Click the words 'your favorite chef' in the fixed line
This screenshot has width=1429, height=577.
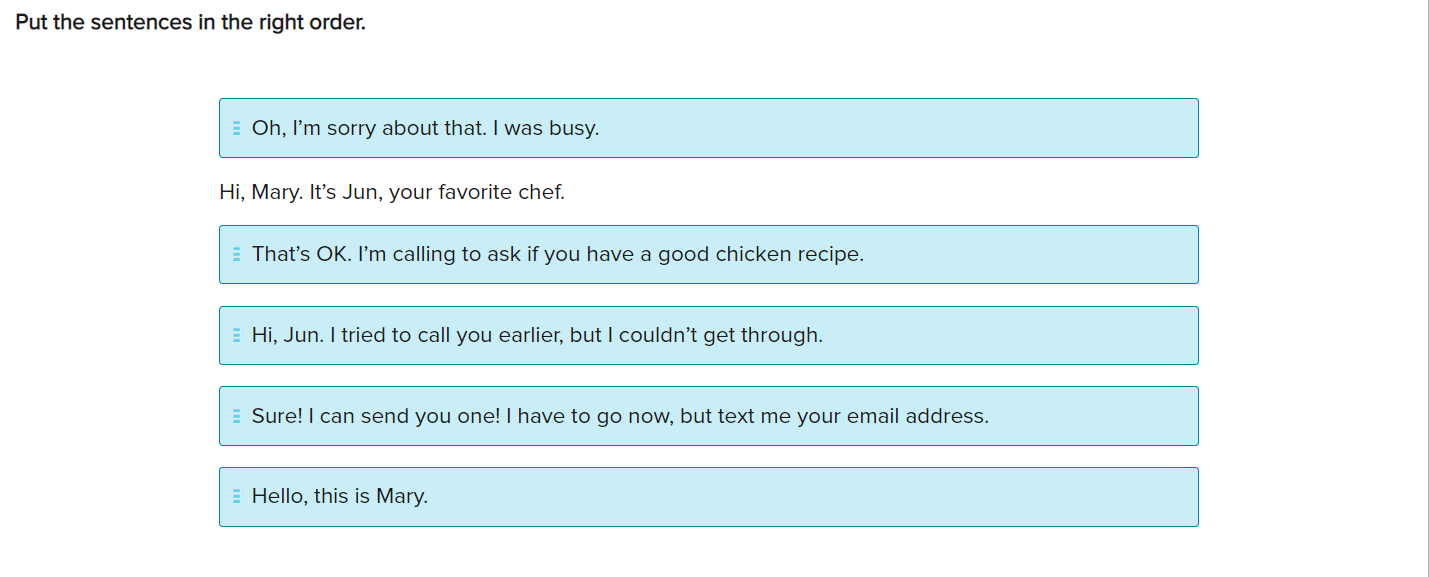477,192
